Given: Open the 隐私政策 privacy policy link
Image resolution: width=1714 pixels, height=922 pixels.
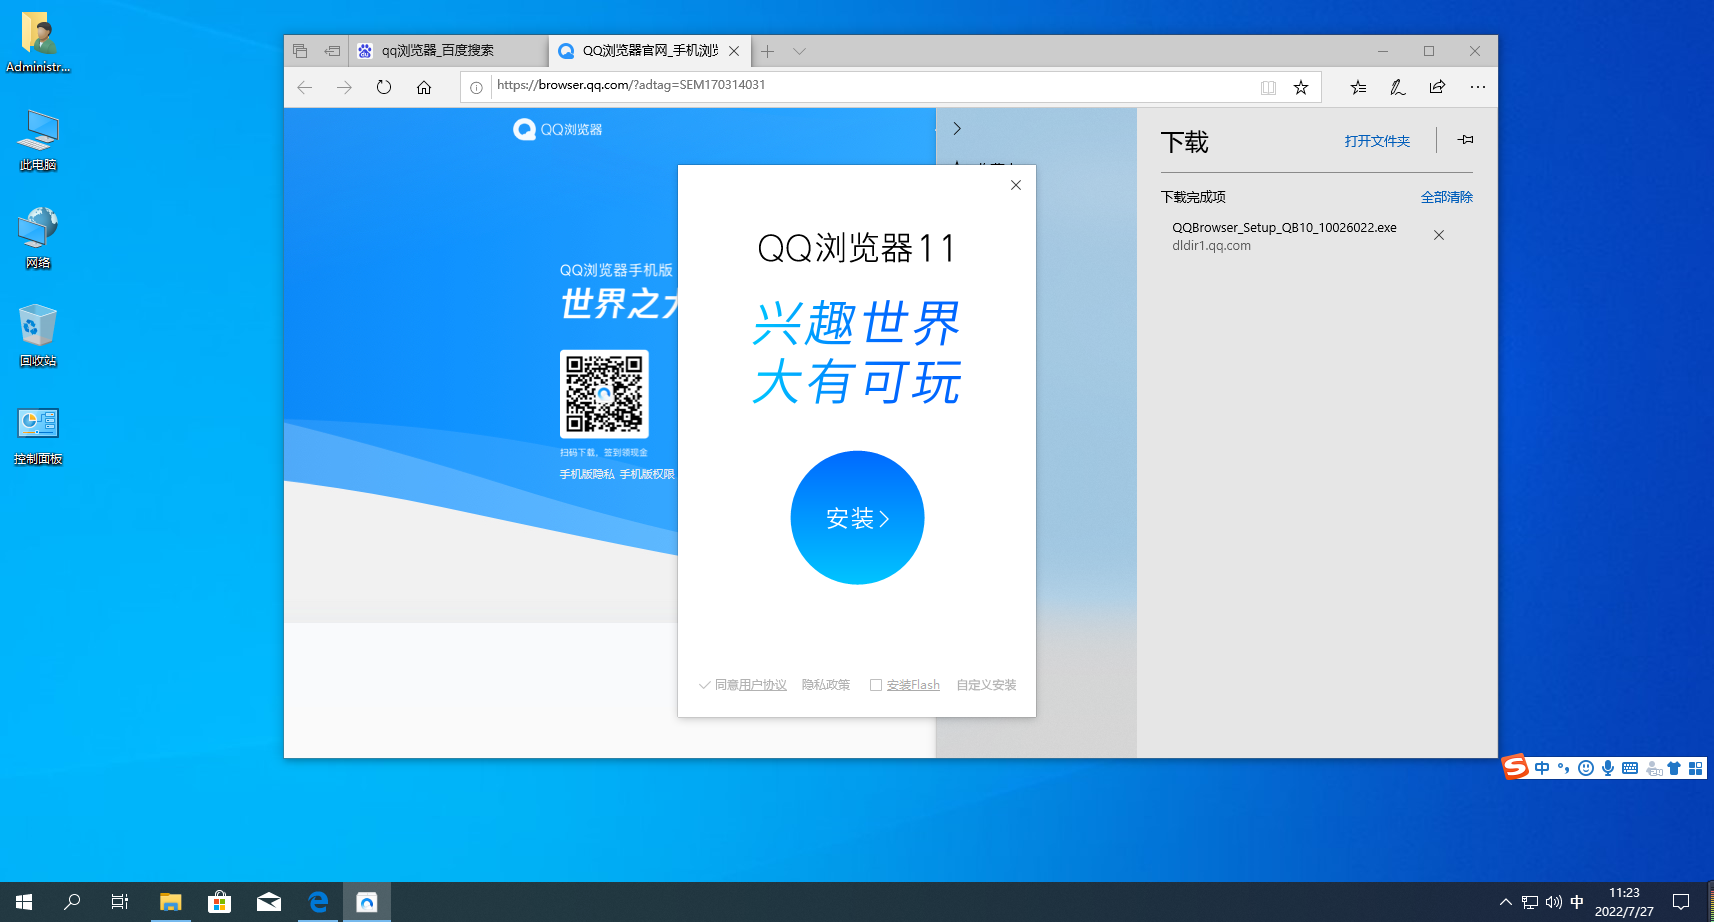Looking at the screenshot, I should (x=826, y=685).
